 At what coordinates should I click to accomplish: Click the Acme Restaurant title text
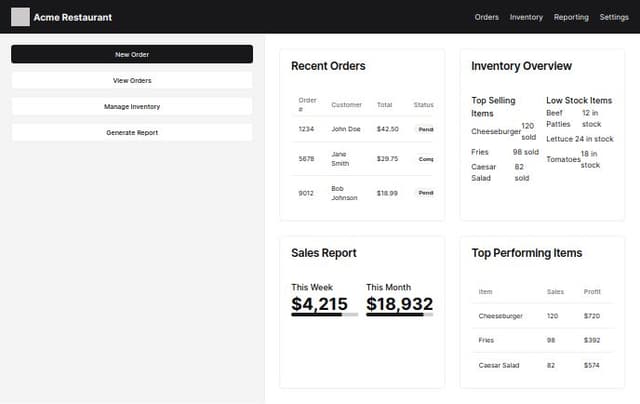tap(73, 17)
